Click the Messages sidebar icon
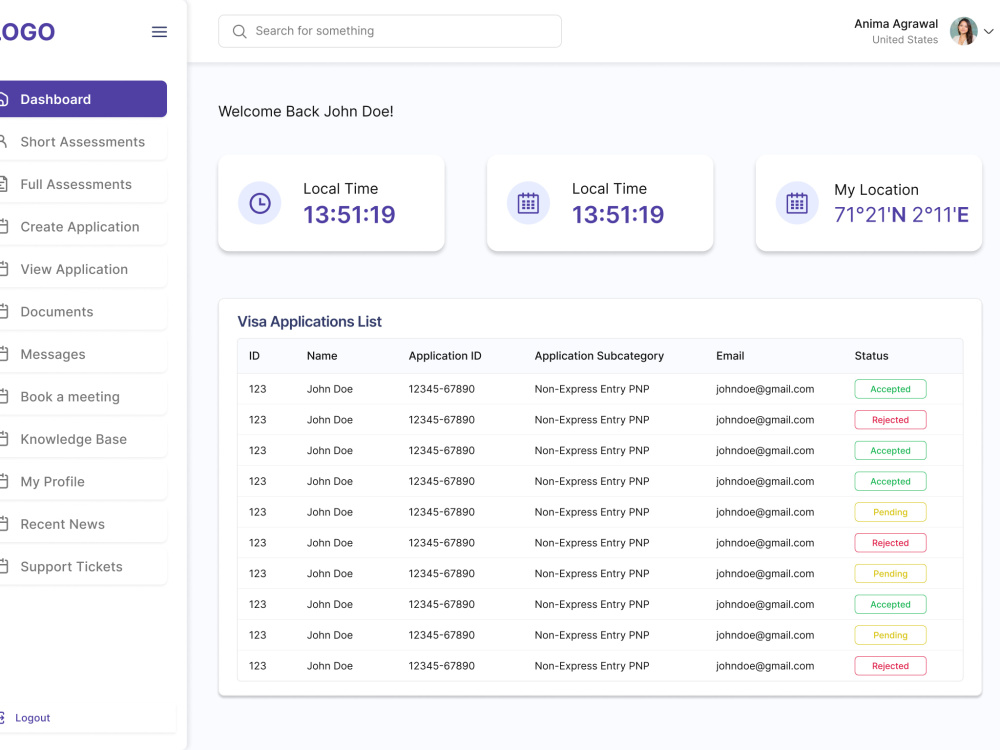Image resolution: width=1000 pixels, height=750 pixels. click(x=3, y=354)
